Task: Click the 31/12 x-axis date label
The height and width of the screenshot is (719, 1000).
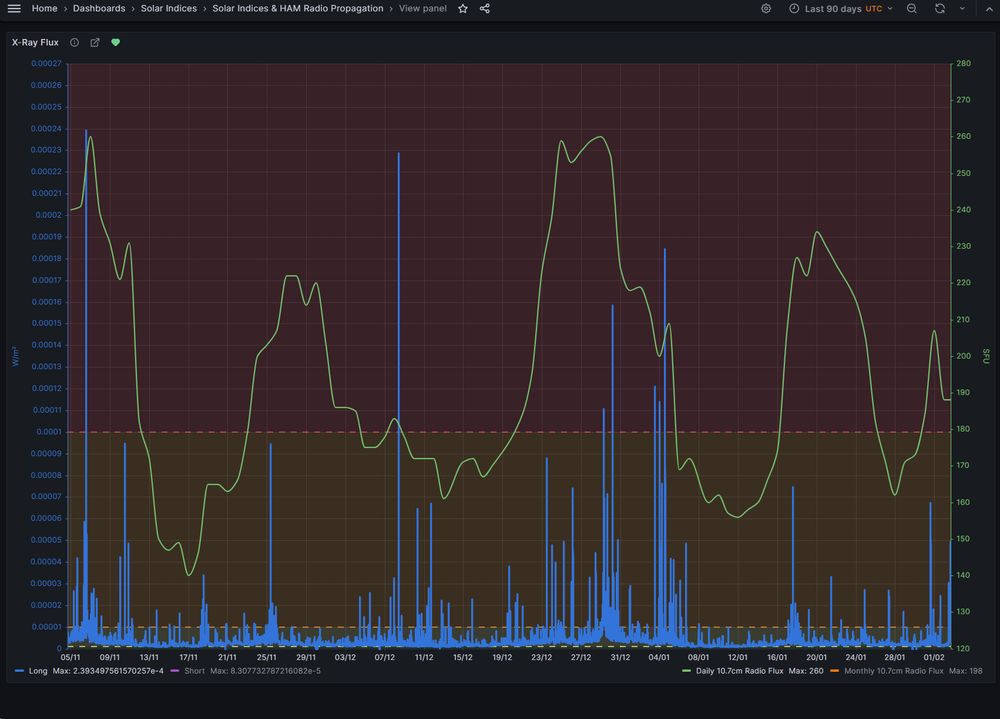Action: pos(620,657)
